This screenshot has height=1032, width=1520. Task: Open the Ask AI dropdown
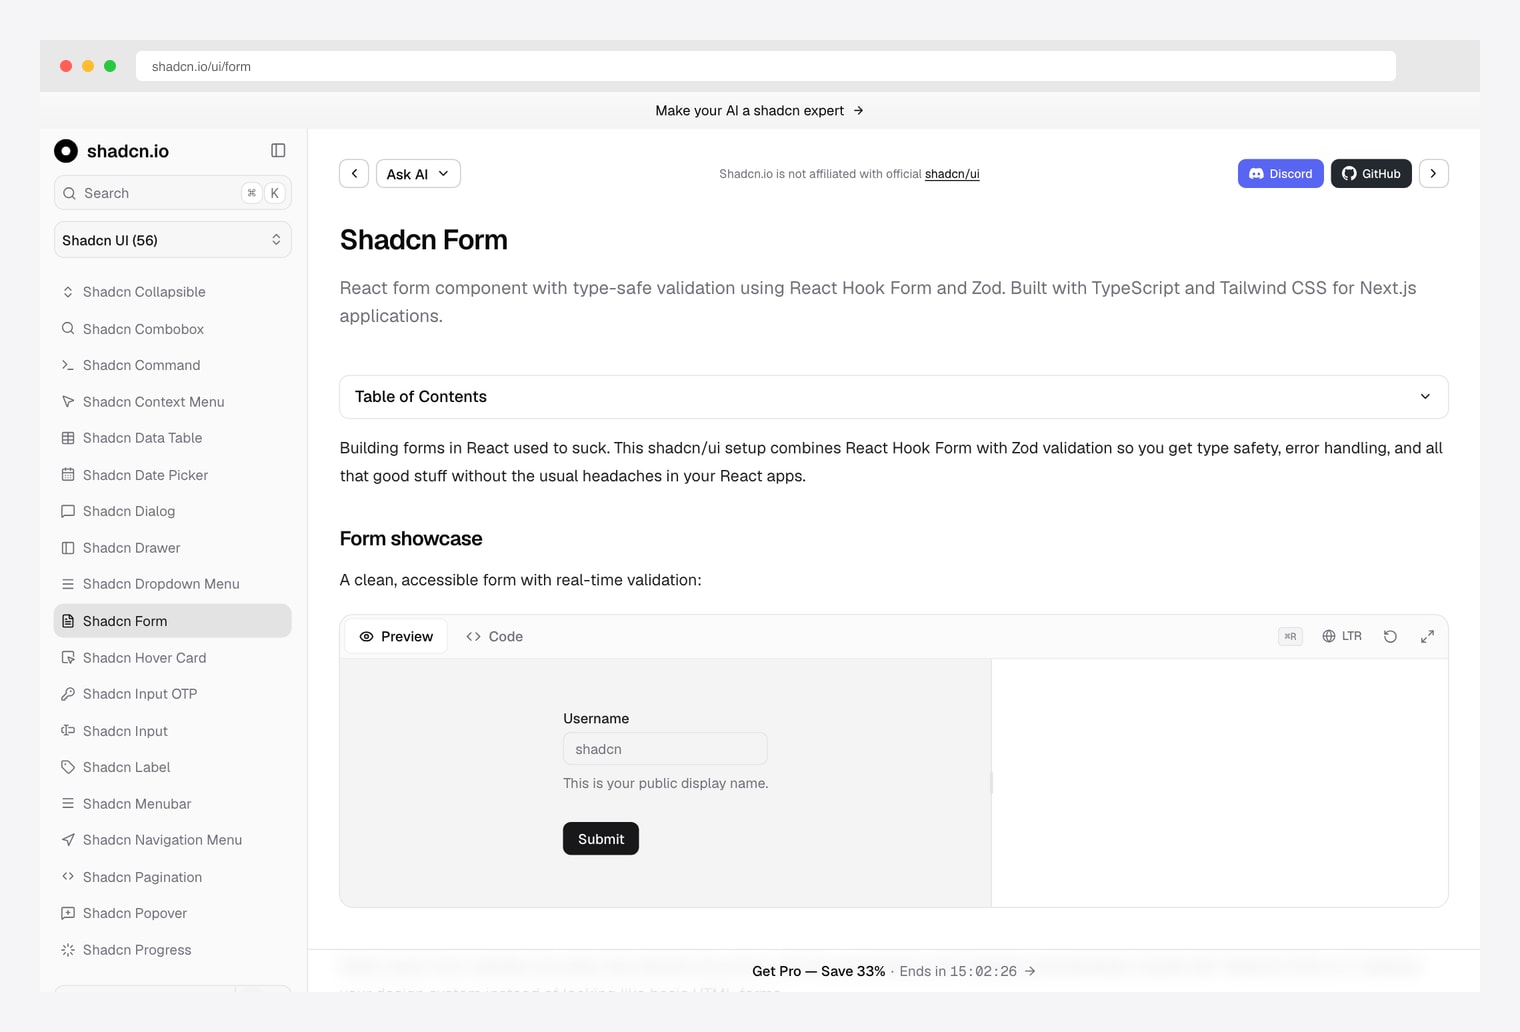(418, 174)
